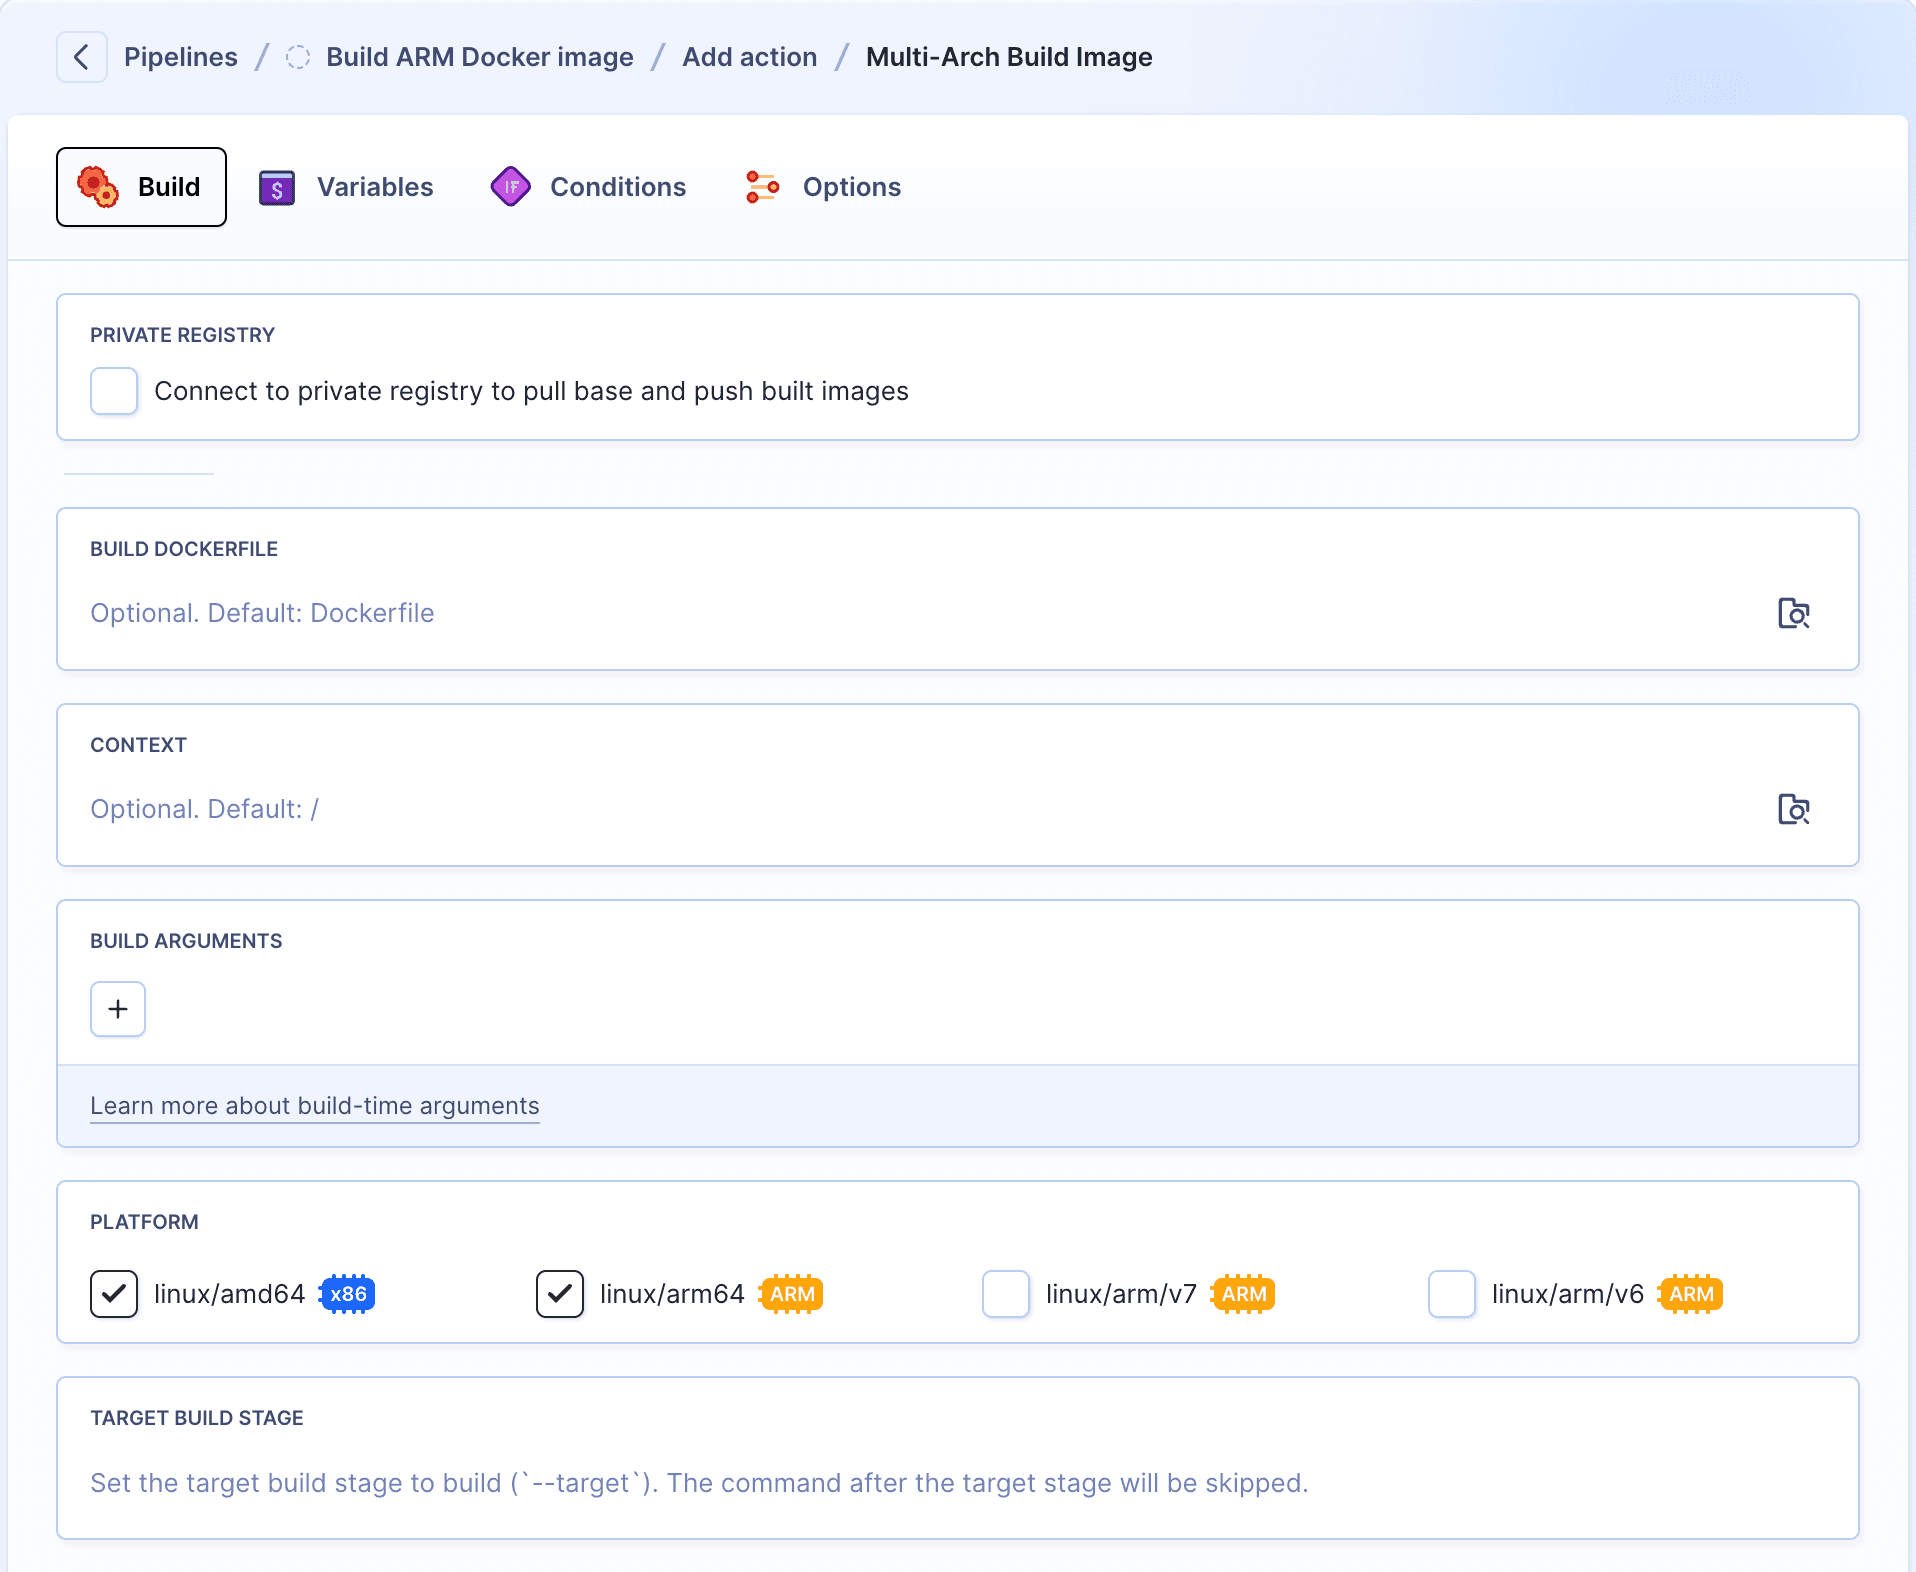The height and width of the screenshot is (1572, 1916).
Task: Switch to the Conditions tab
Action: 617,186
